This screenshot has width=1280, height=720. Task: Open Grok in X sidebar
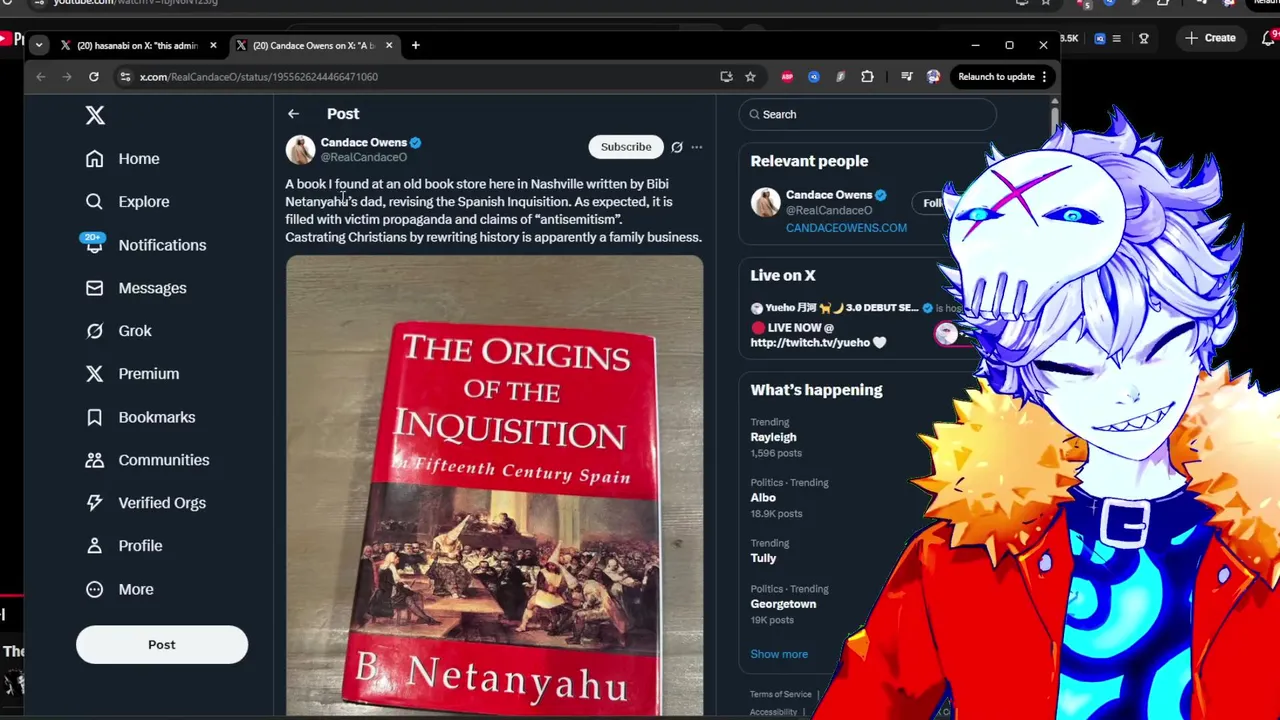[x=118, y=331]
